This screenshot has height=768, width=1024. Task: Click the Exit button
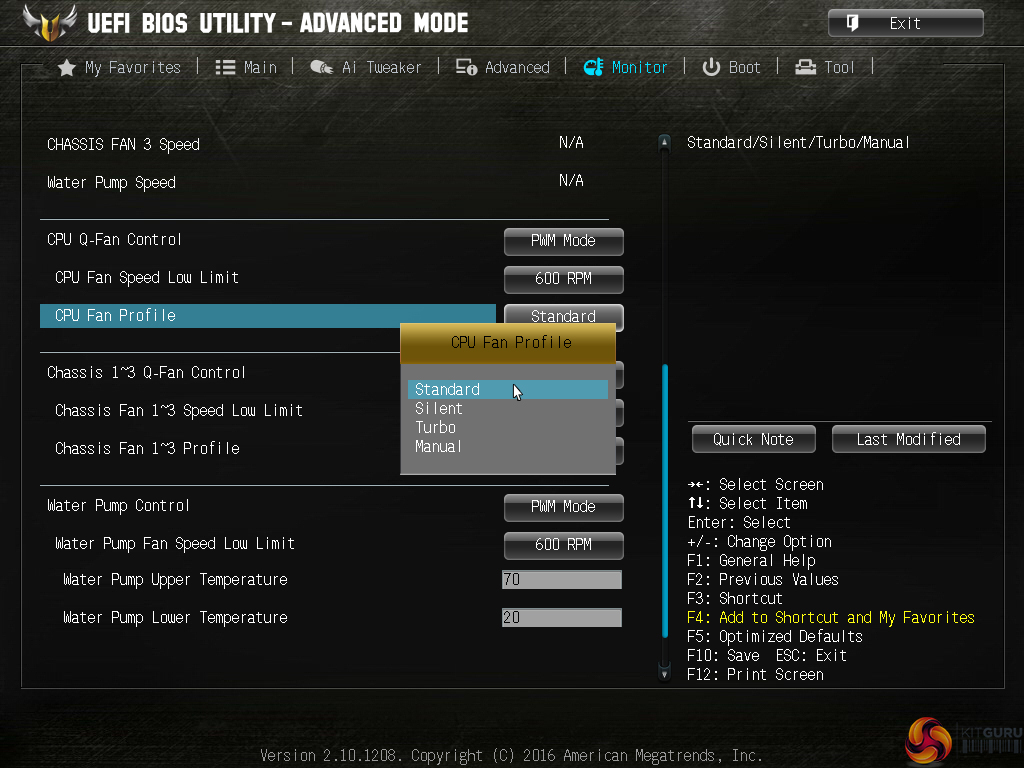point(906,24)
